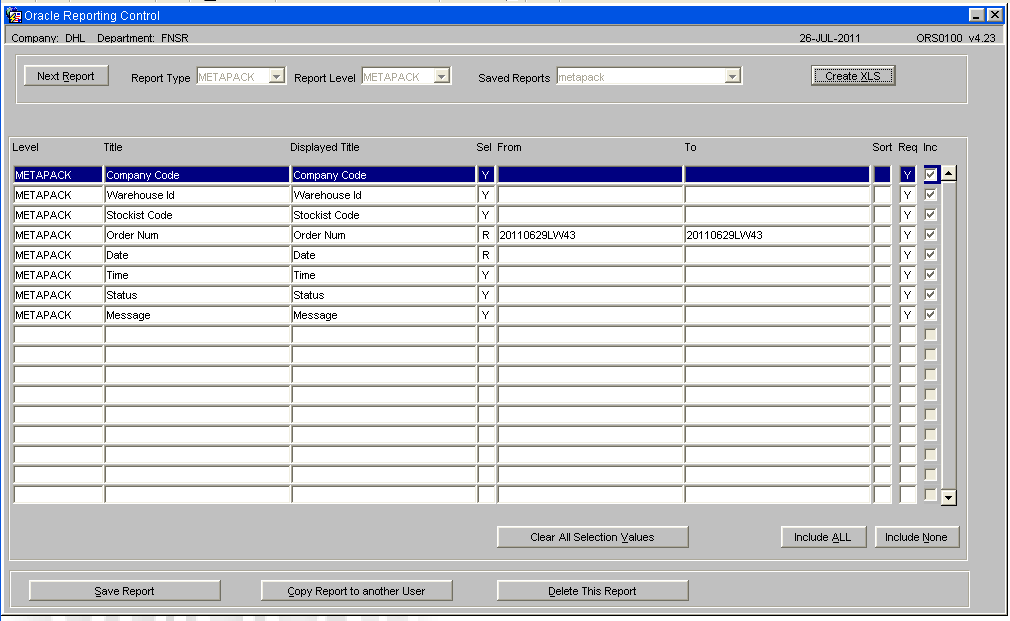Click the table scrollbar down arrow
The image size is (1010, 621).
[x=949, y=497]
